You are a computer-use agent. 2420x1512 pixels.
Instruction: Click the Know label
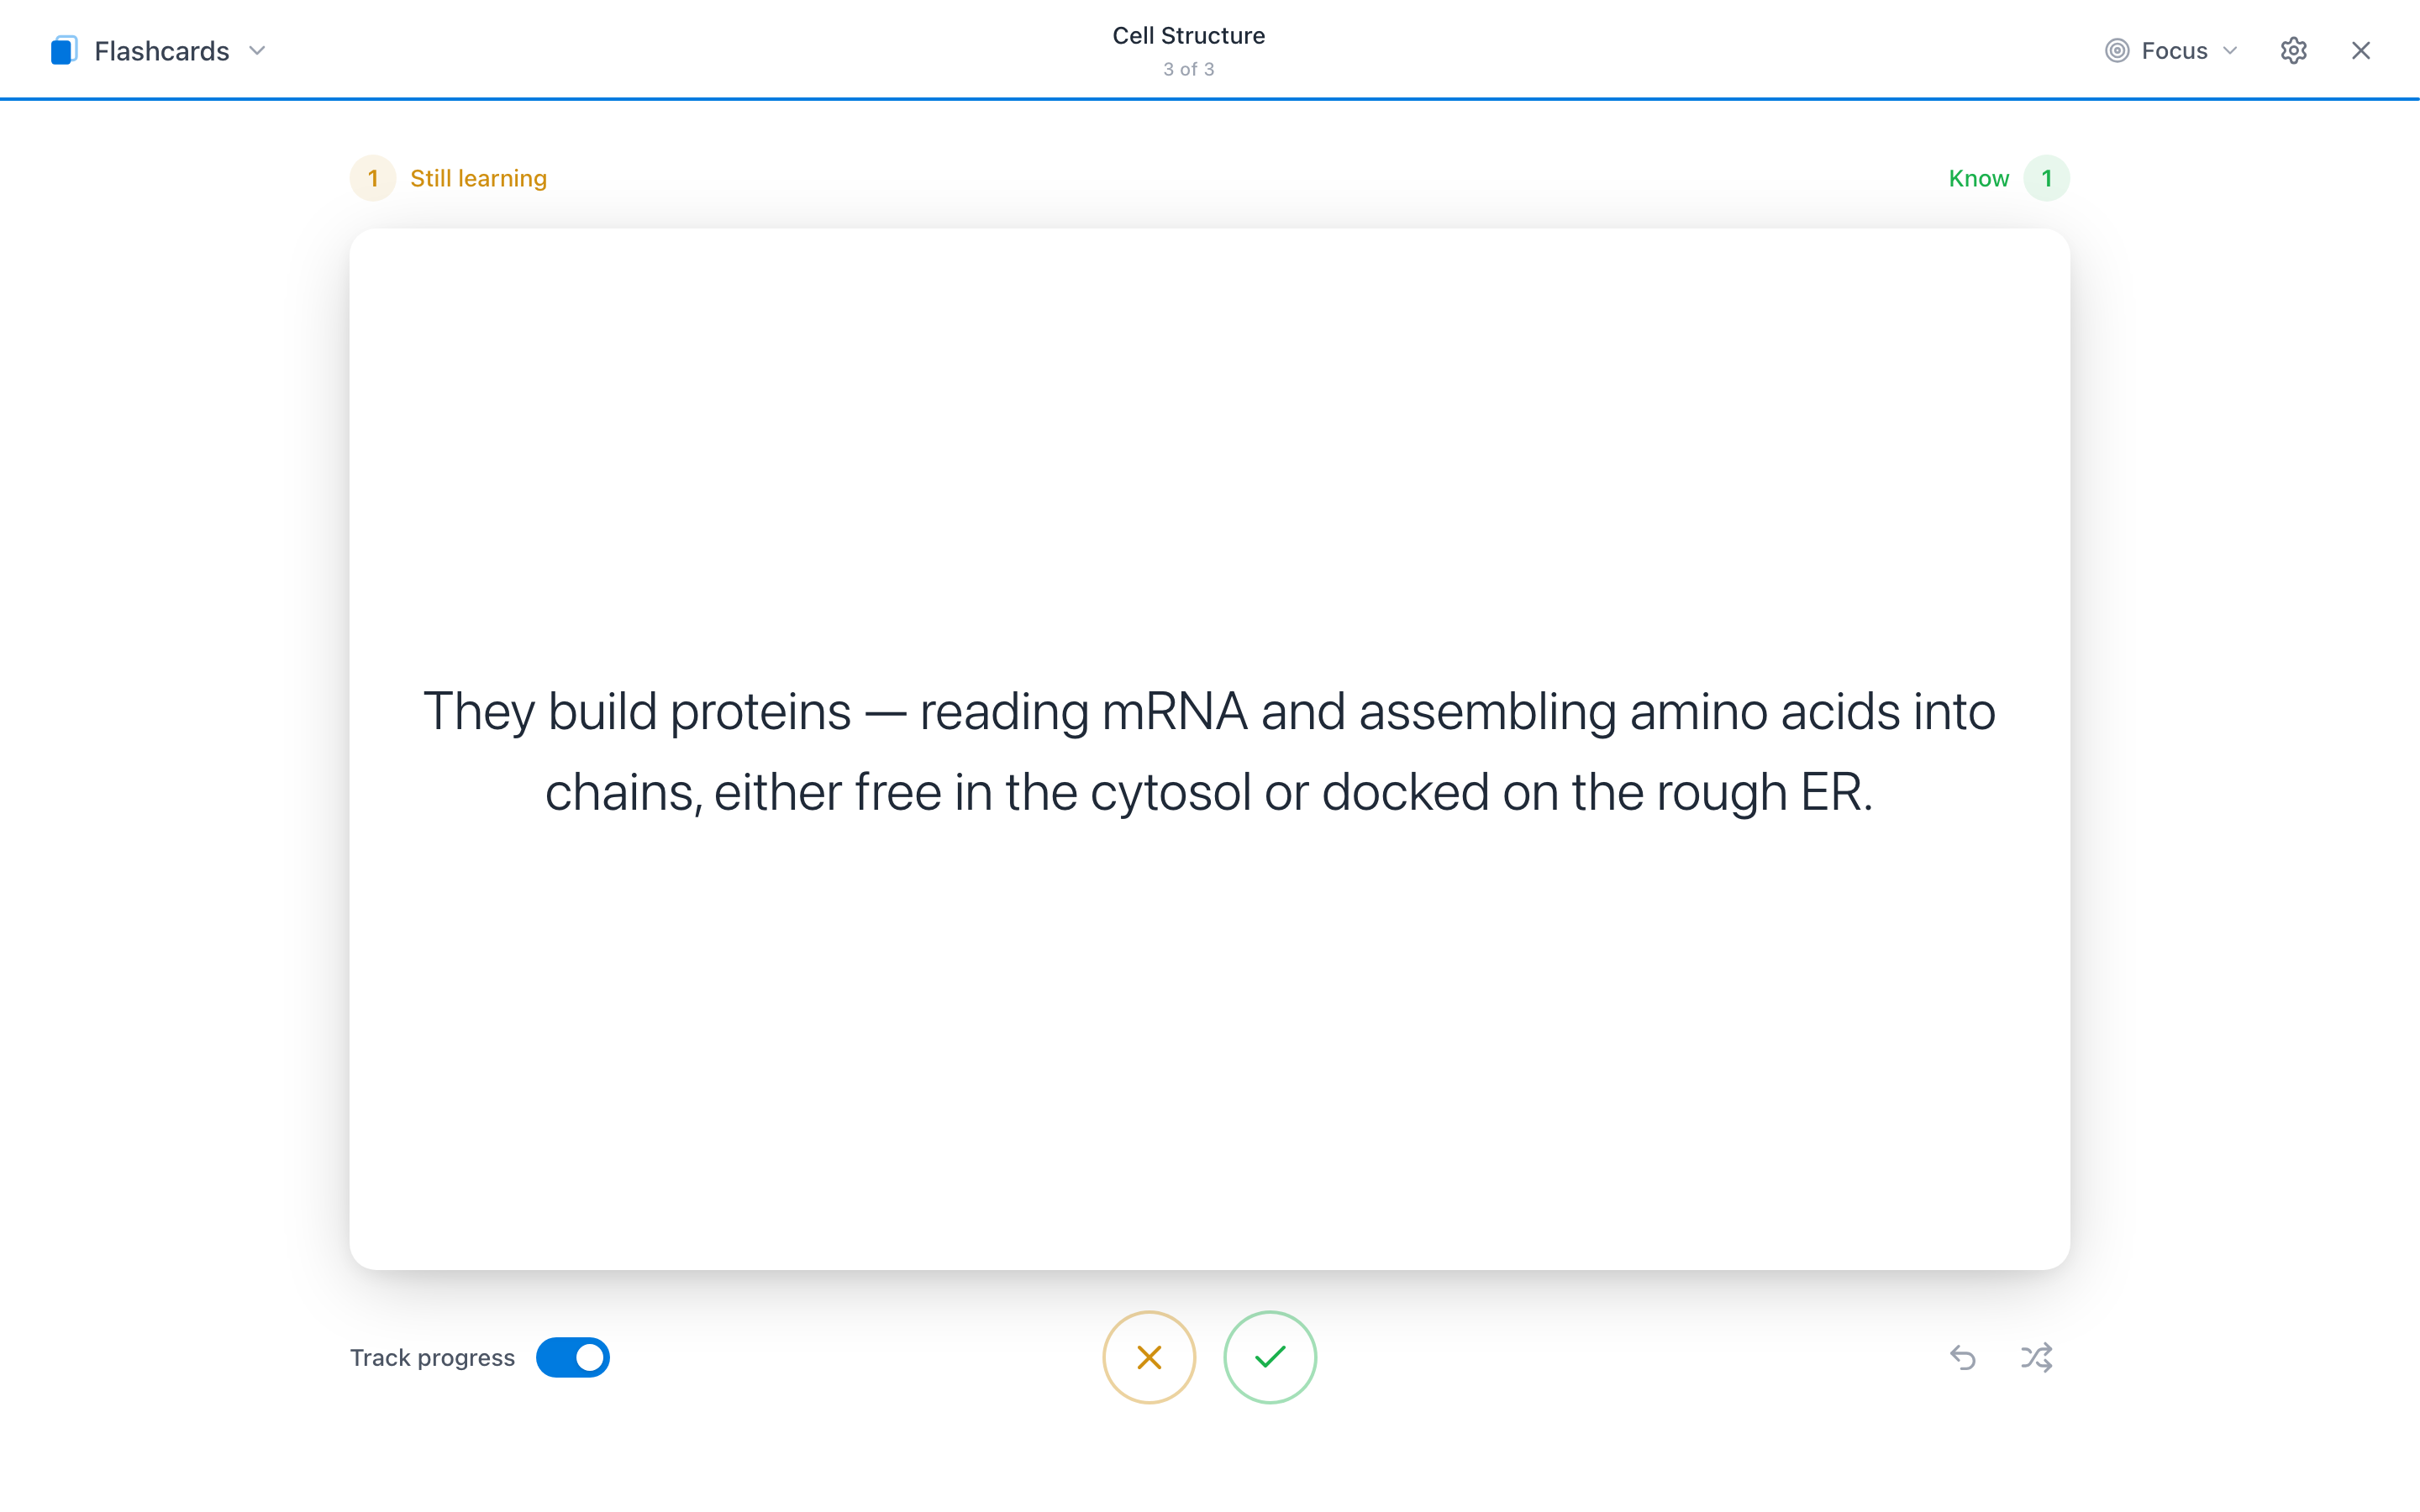click(1978, 178)
